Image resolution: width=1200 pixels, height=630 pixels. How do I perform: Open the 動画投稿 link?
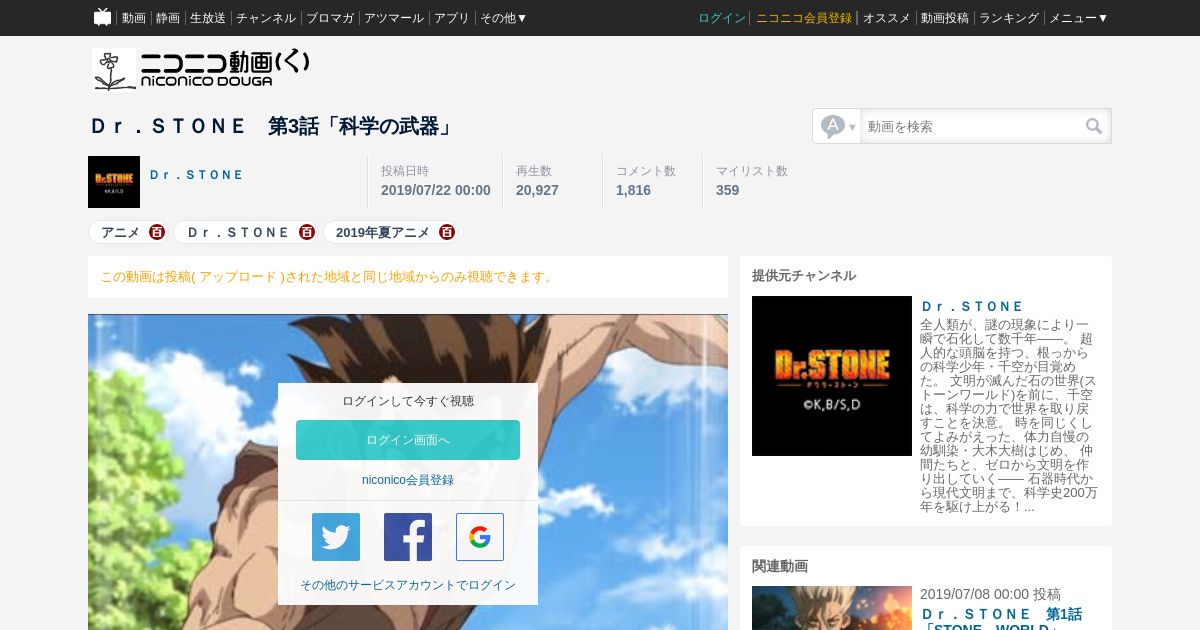tap(945, 18)
